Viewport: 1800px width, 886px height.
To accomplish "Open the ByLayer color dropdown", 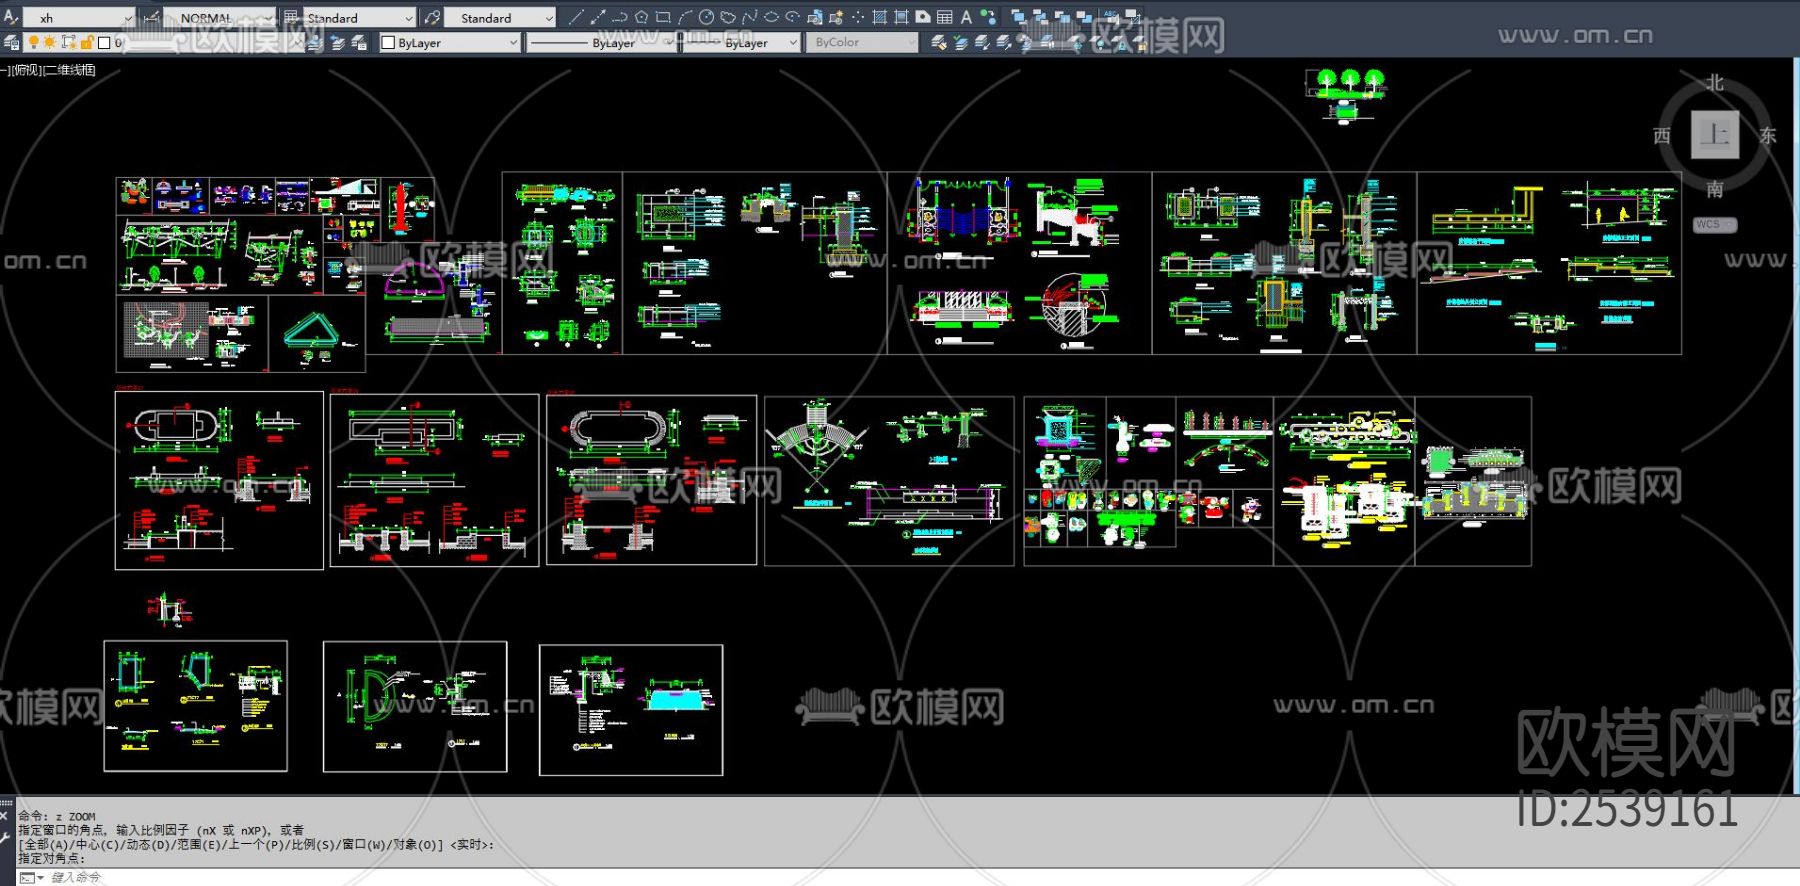I will click(x=450, y=43).
